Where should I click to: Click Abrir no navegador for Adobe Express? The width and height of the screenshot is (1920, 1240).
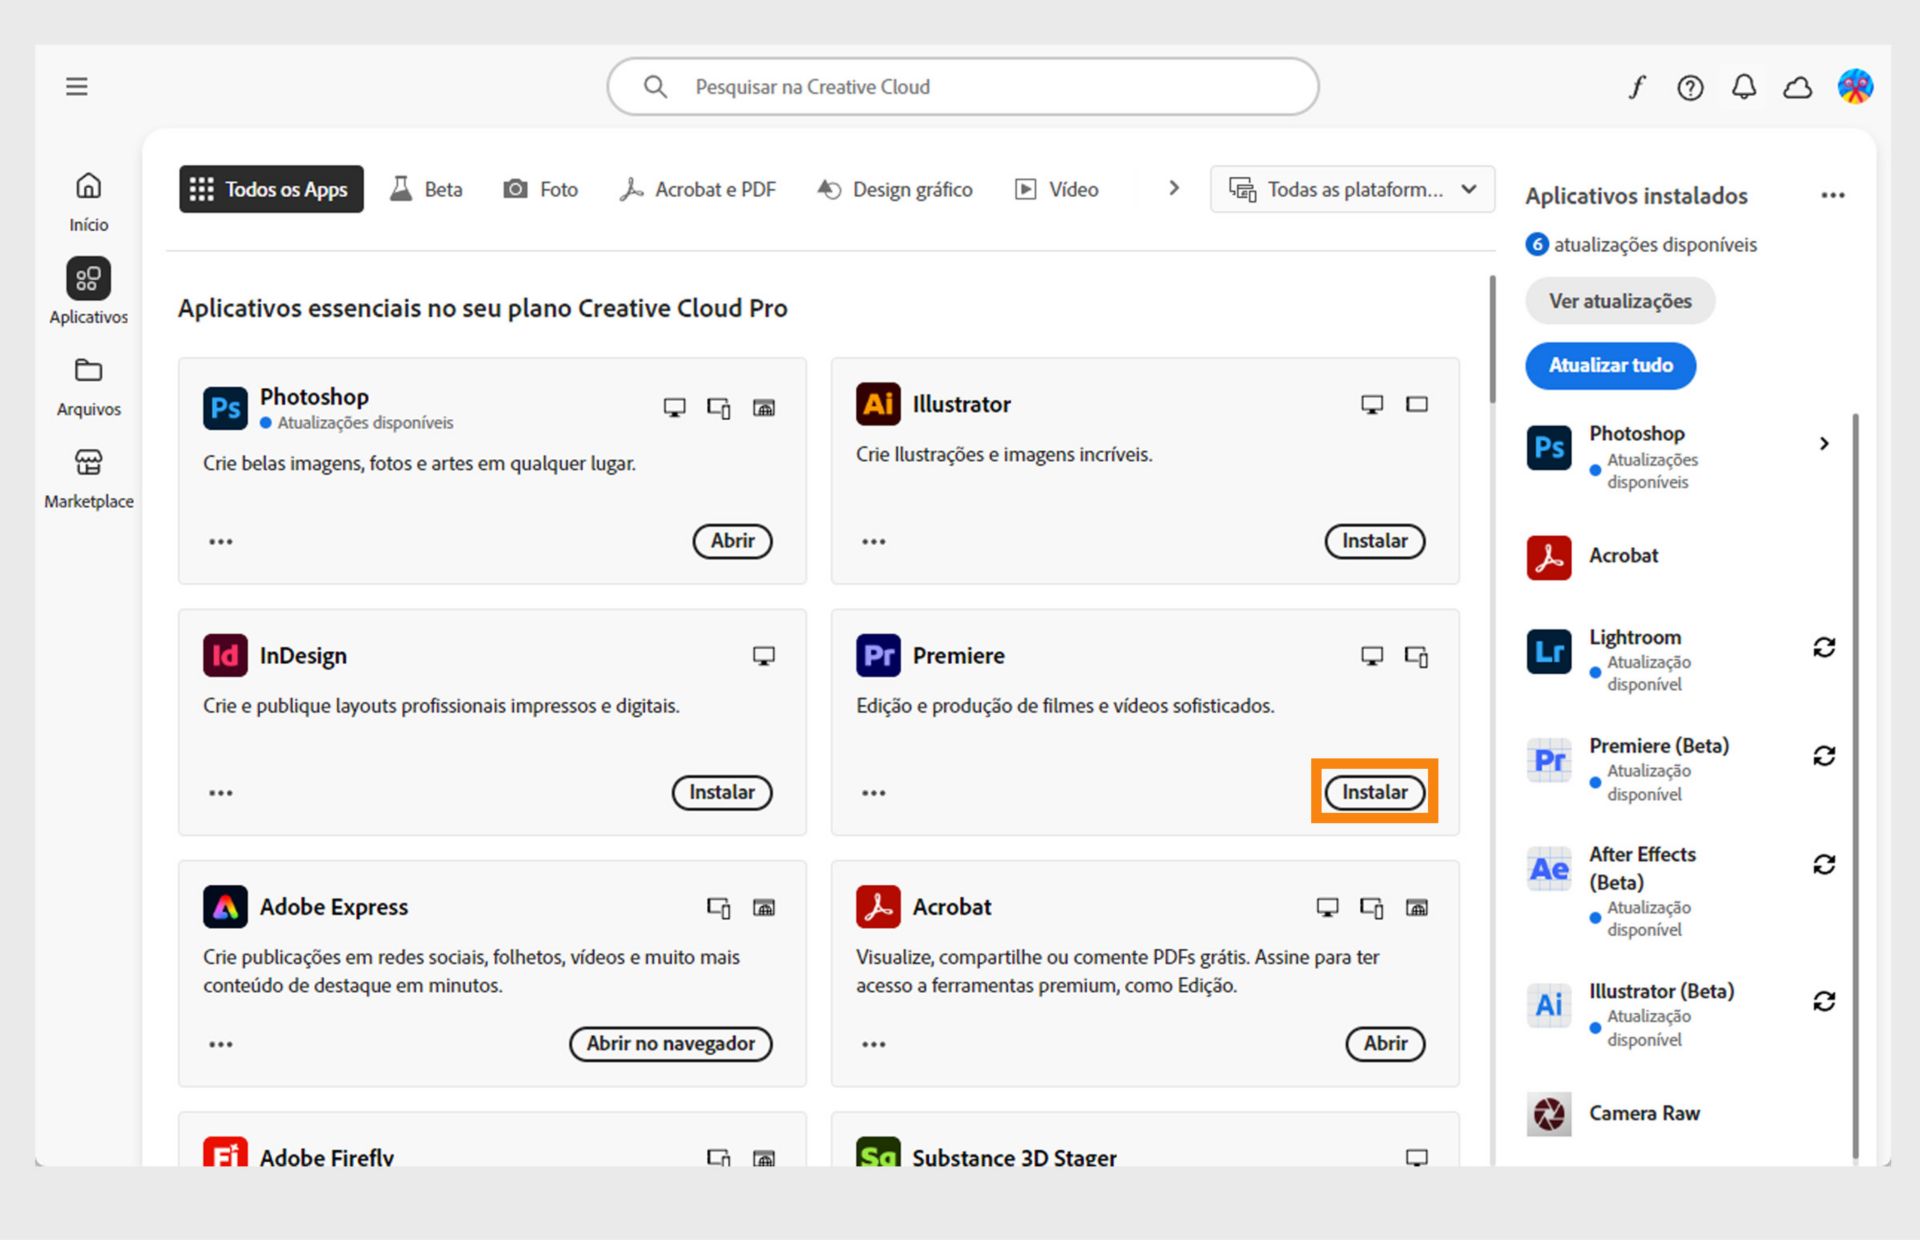click(671, 1043)
